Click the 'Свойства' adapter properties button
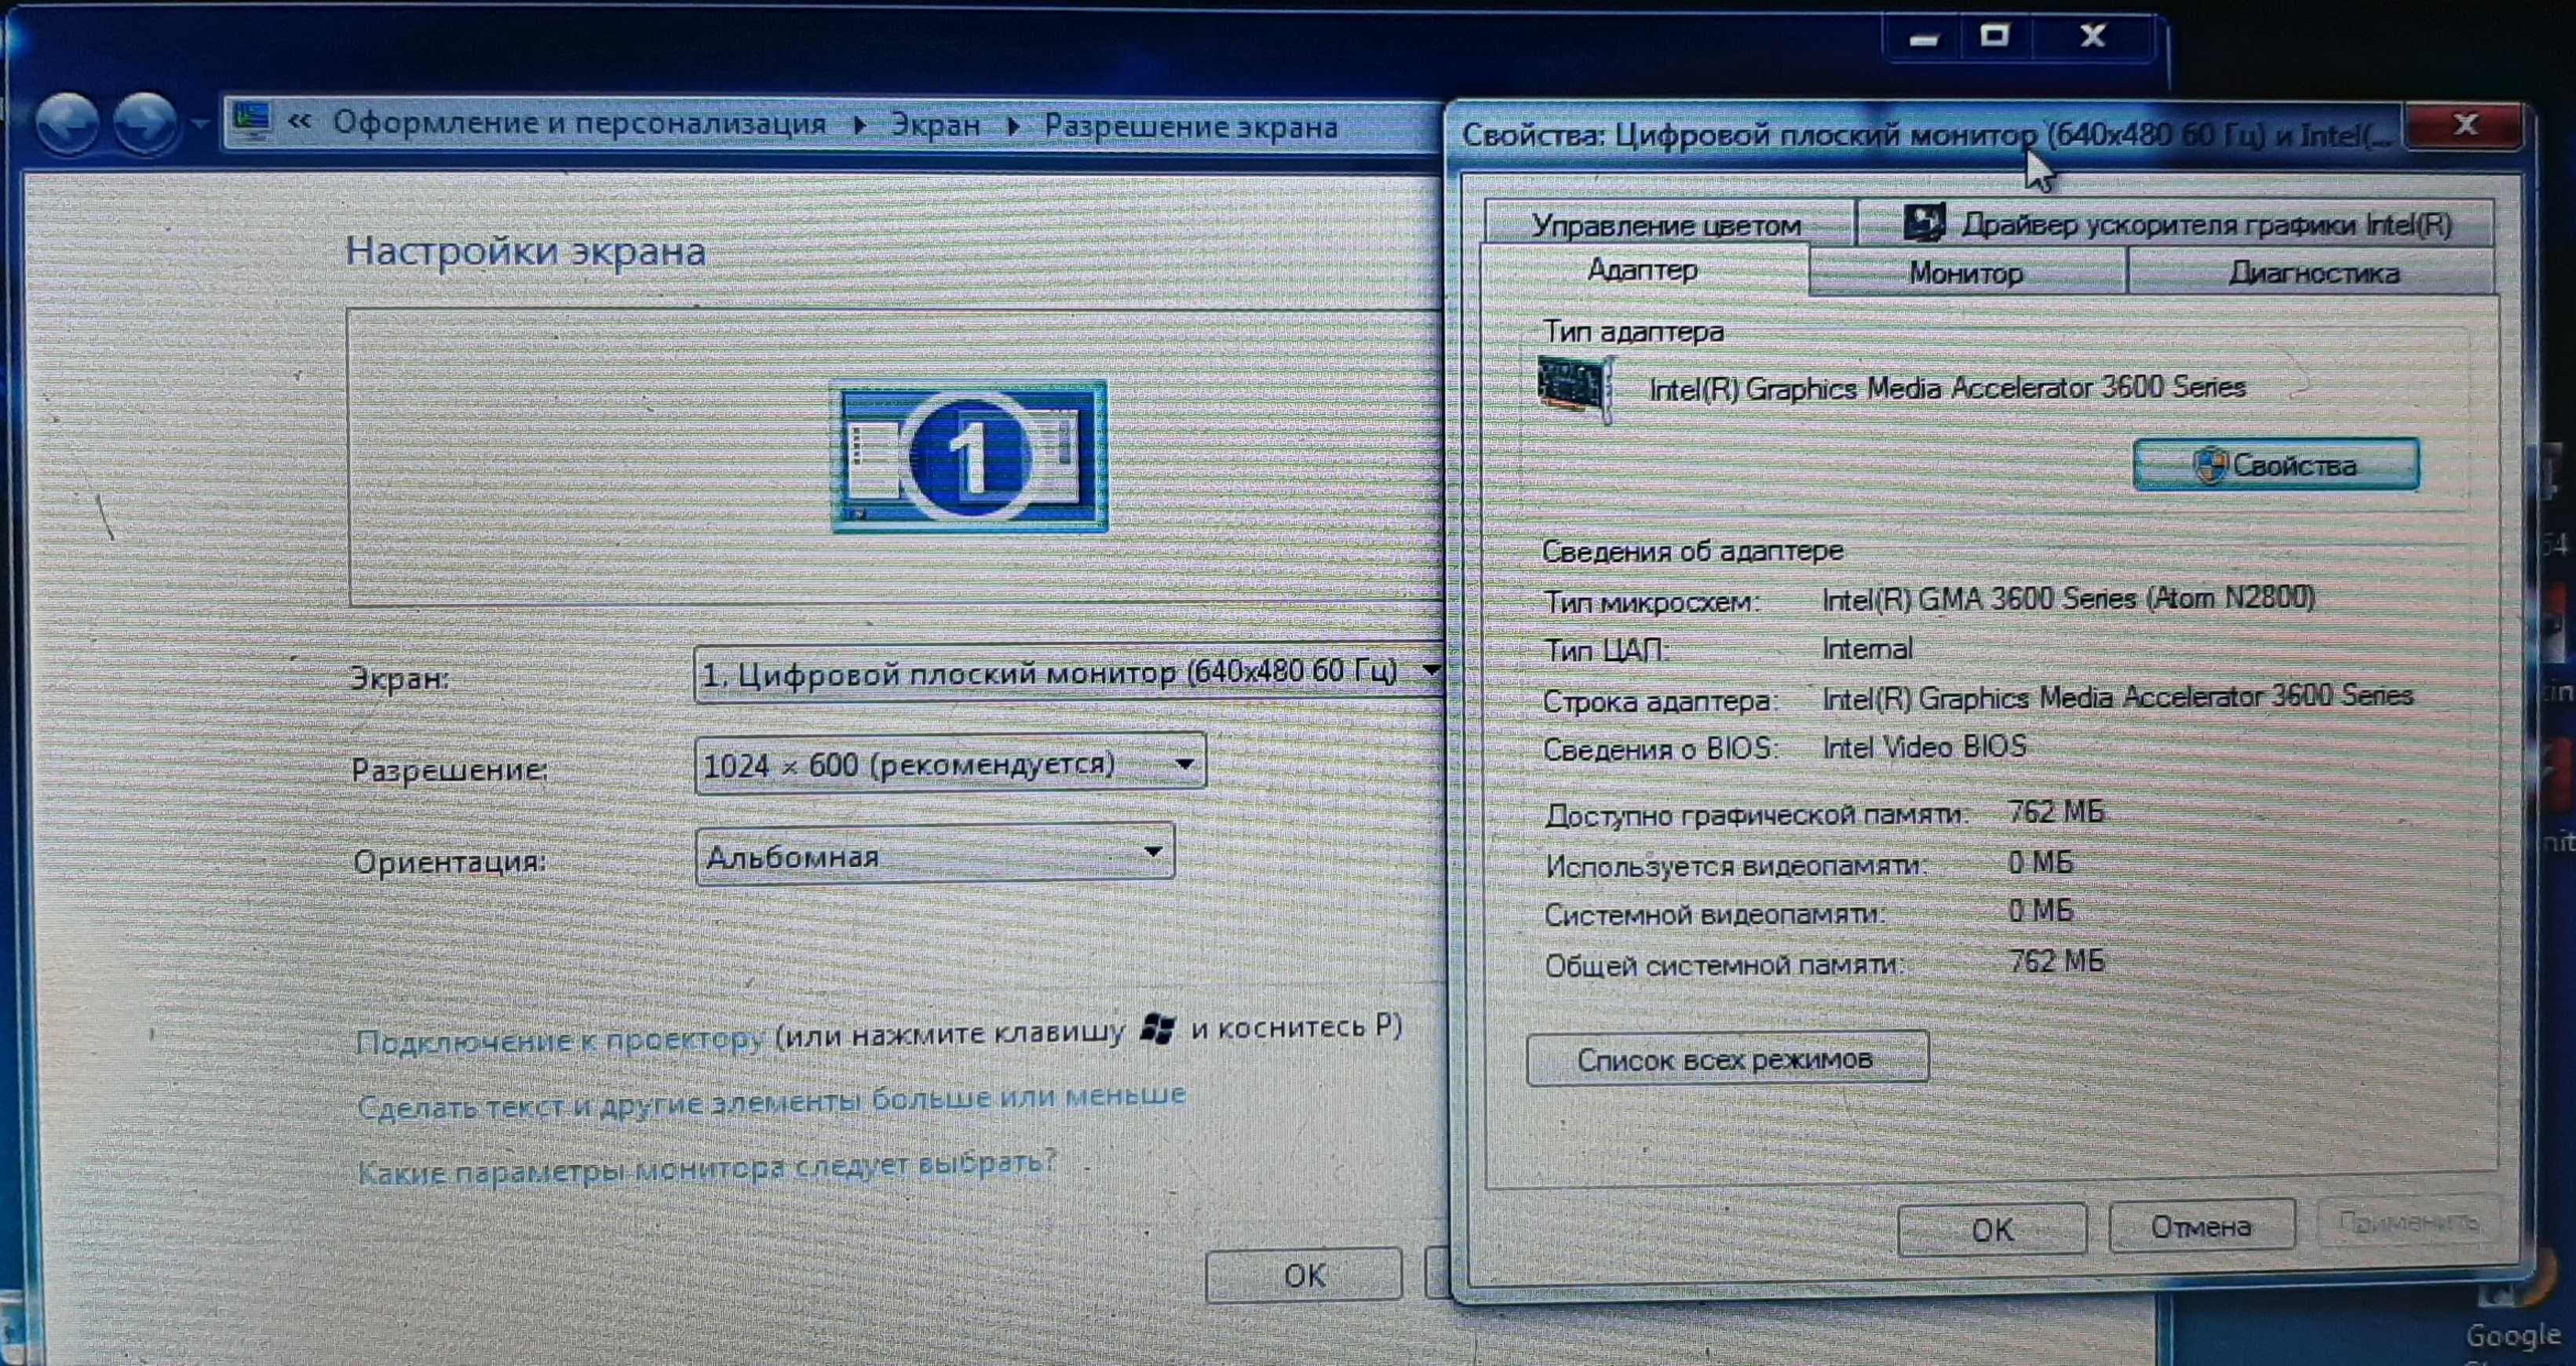 tap(2276, 464)
